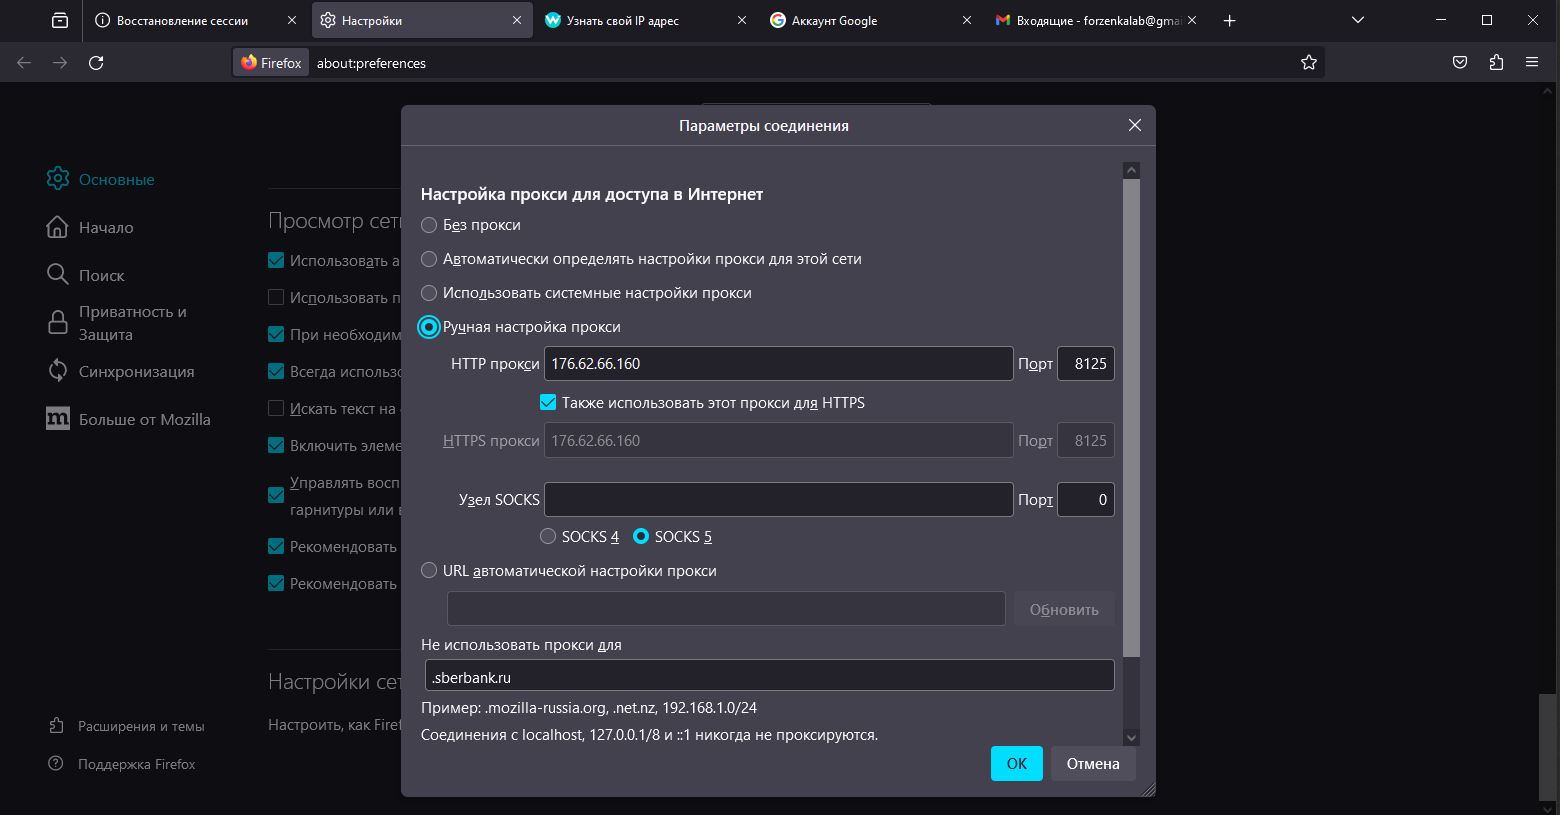Select the Без прокси radio option

click(429, 225)
